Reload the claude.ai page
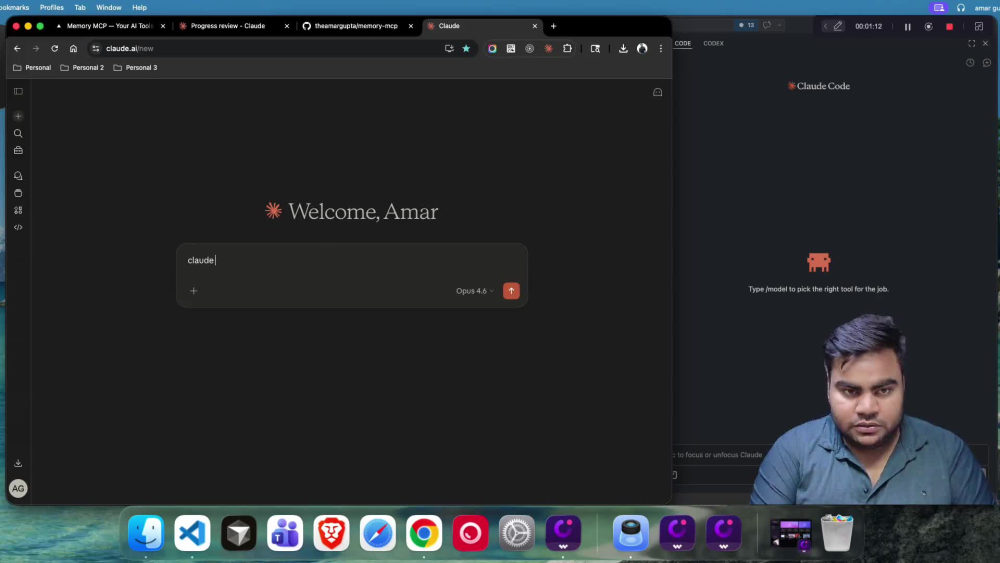 (55, 48)
